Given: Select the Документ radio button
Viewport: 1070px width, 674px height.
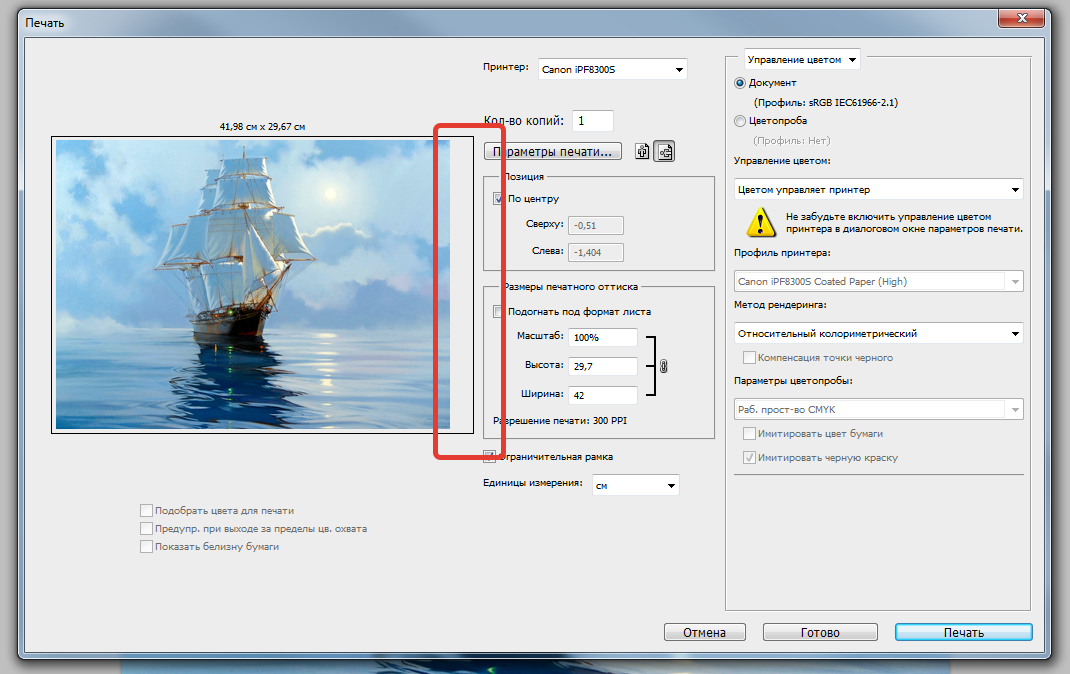Looking at the screenshot, I should coord(740,83).
